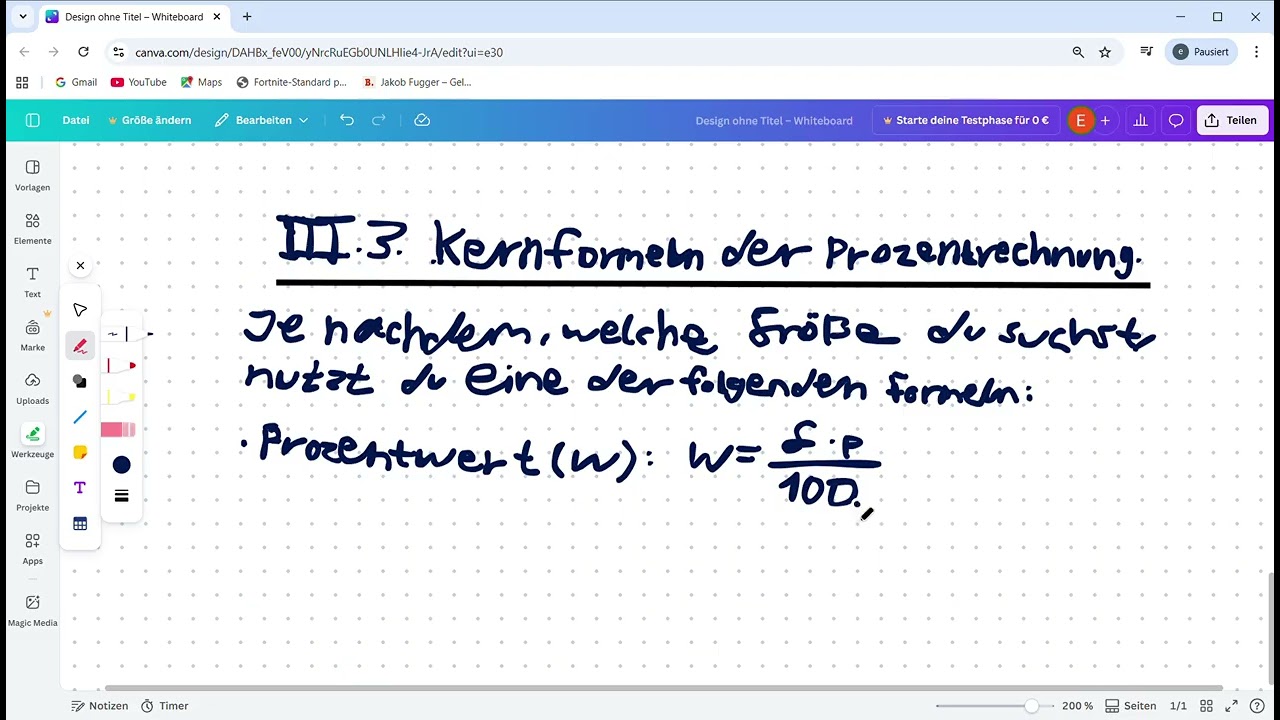This screenshot has width=1280, height=720.
Task: Open browser zoom magnifier icon
Action: pyautogui.click(x=1078, y=52)
